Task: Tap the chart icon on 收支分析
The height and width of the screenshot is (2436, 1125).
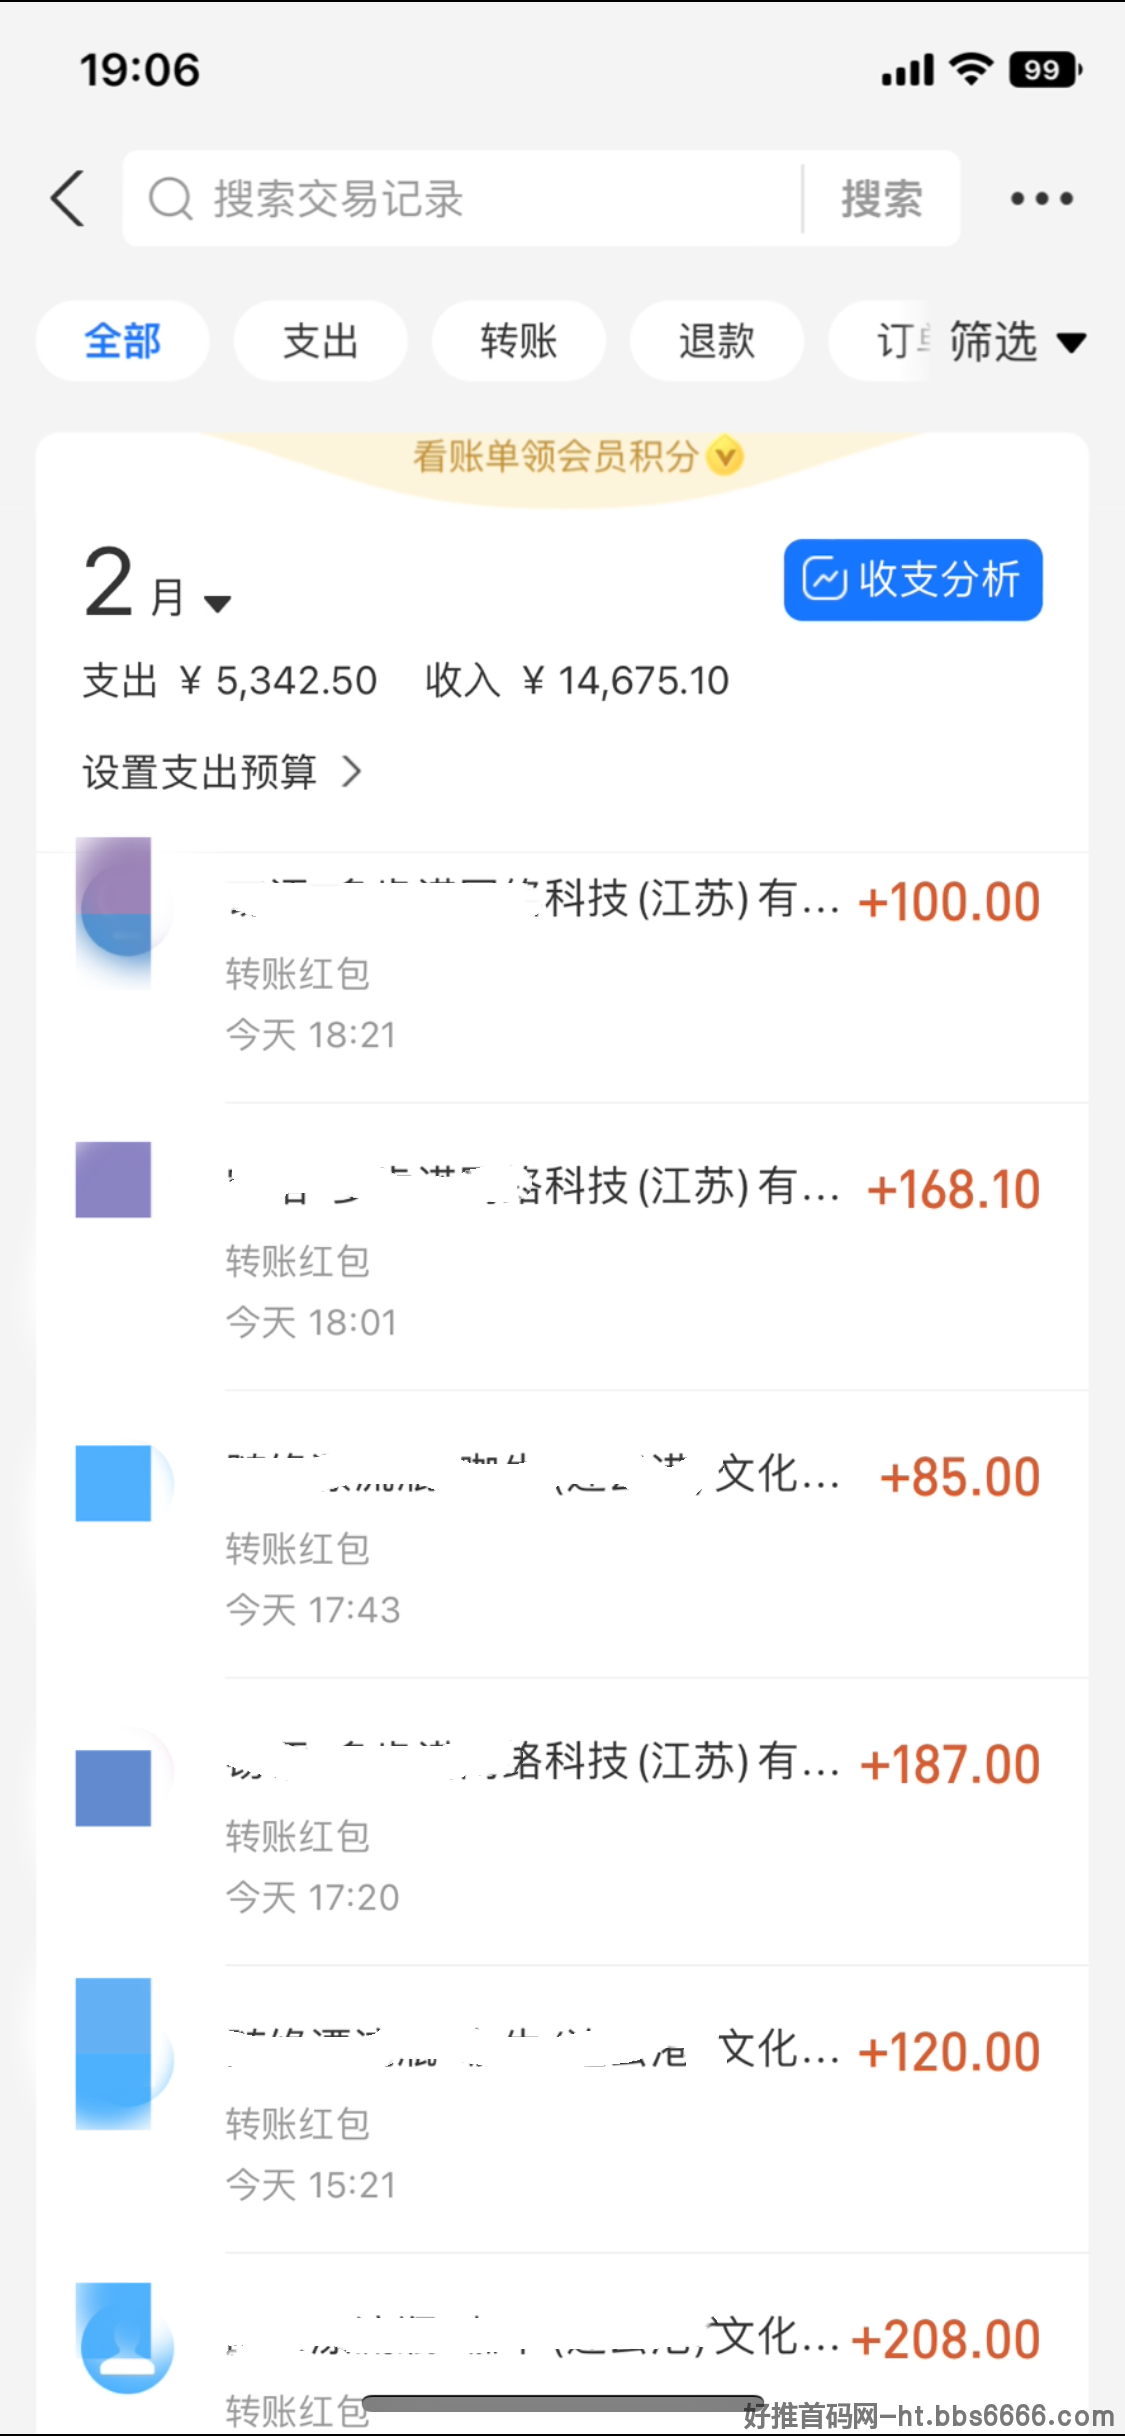Action: pos(825,579)
